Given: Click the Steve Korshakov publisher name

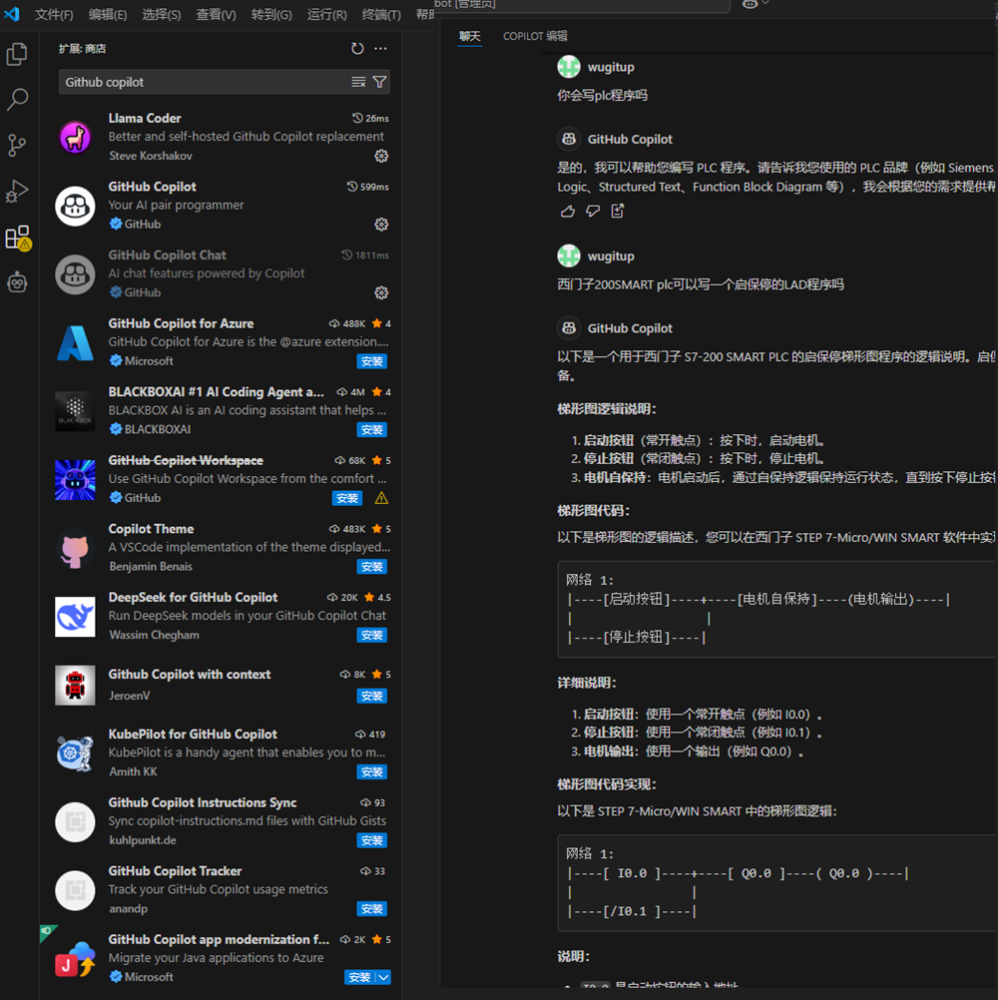Looking at the screenshot, I should pos(150,156).
